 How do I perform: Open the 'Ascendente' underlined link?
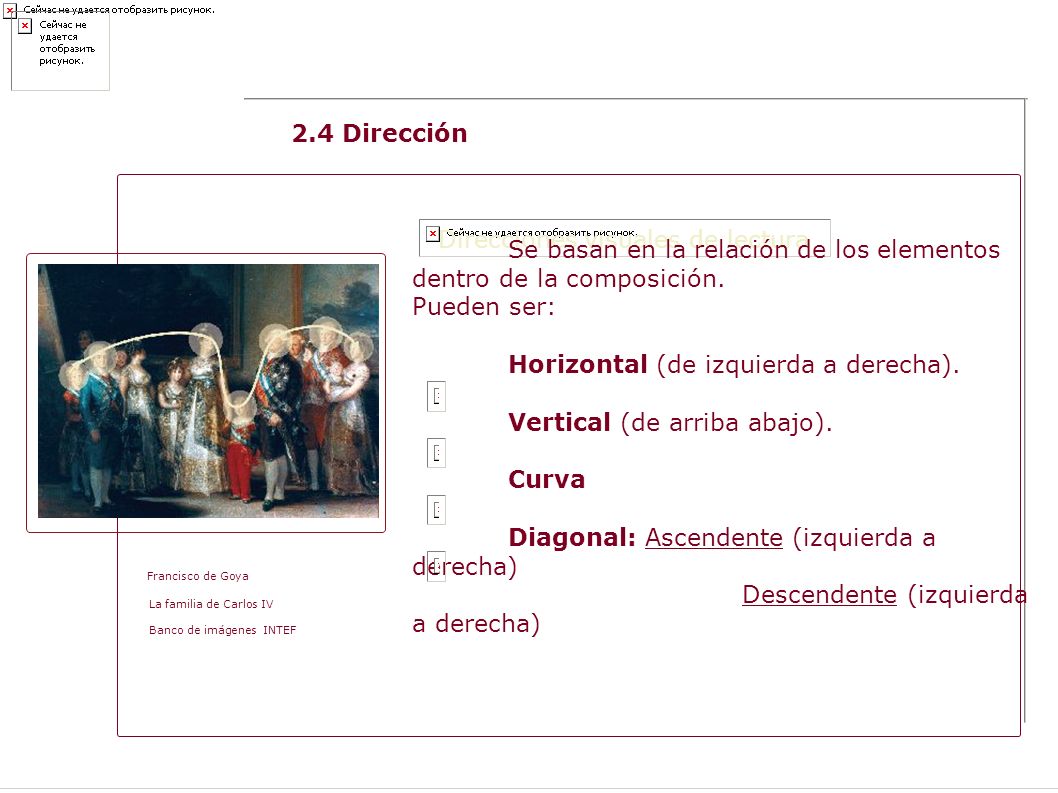pos(714,538)
